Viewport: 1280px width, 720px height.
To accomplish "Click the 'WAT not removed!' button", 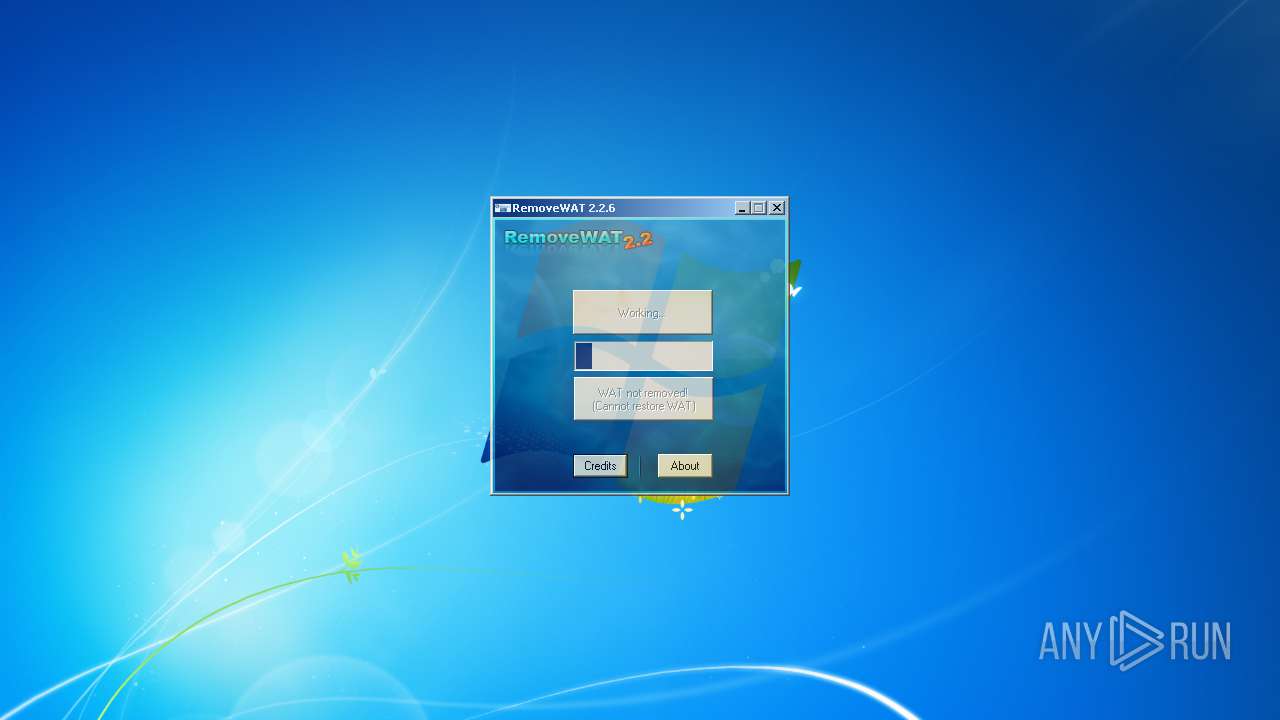I will 642,399.
